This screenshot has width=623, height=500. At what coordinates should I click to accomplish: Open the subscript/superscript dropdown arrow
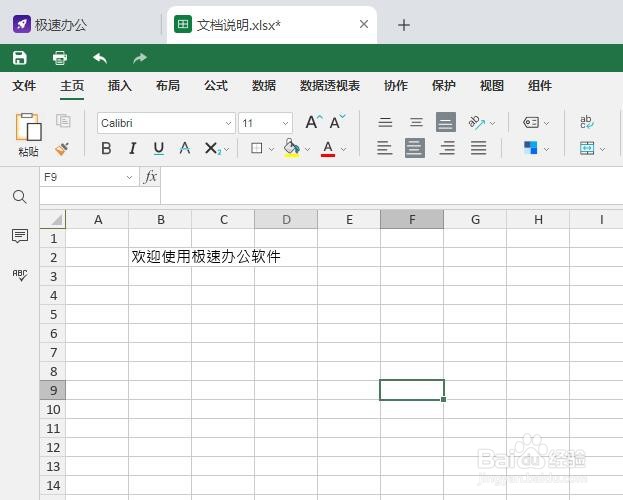point(227,149)
